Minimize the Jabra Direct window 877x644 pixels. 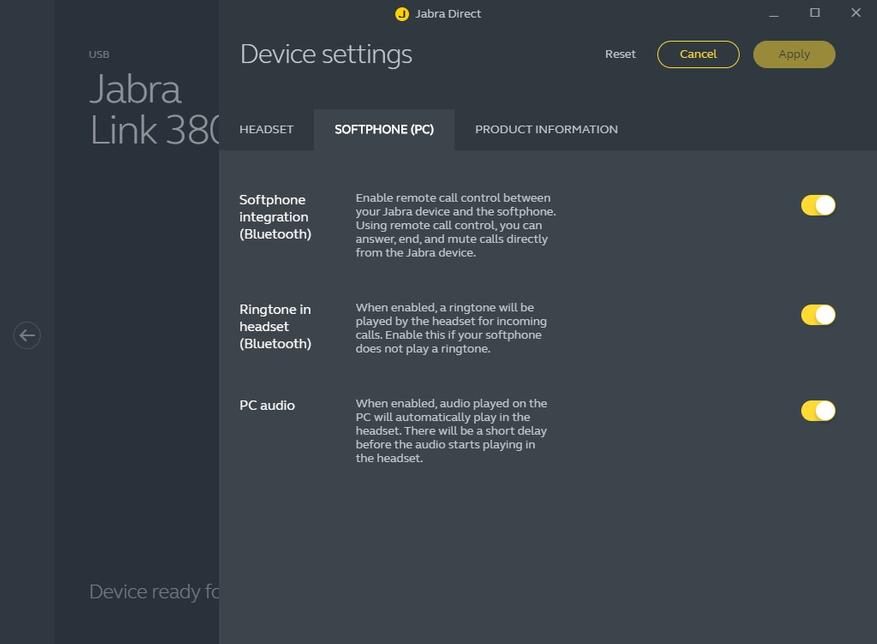click(774, 14)
